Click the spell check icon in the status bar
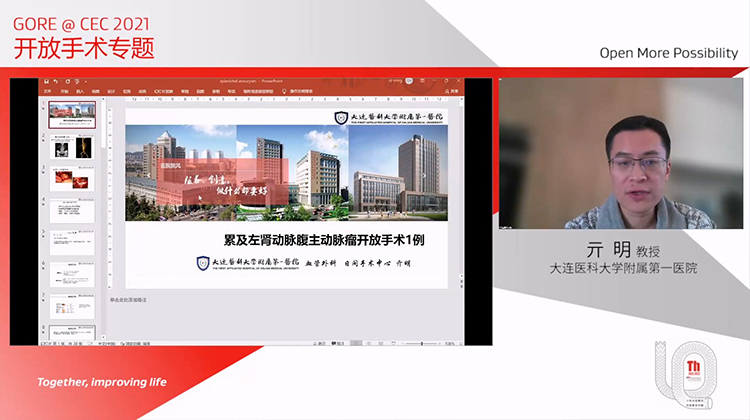 click(x=90, y=343)
